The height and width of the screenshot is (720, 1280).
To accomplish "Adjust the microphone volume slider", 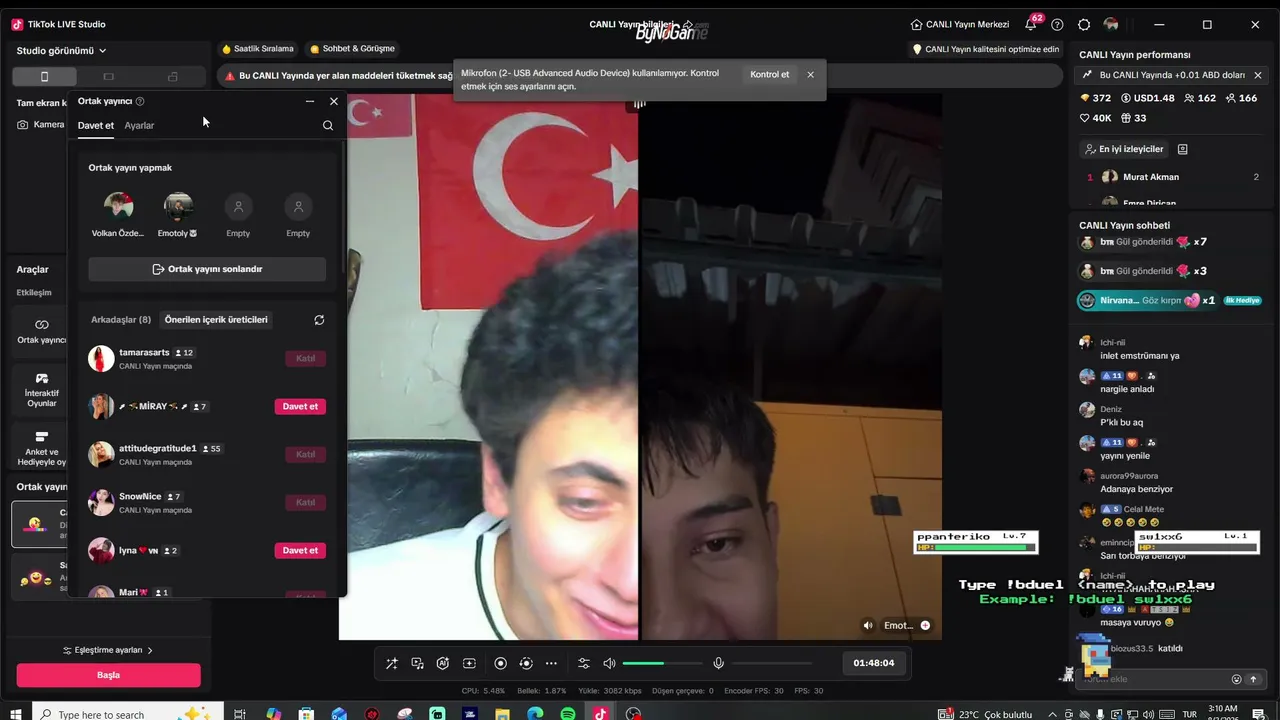I will (x=773, y=663).
